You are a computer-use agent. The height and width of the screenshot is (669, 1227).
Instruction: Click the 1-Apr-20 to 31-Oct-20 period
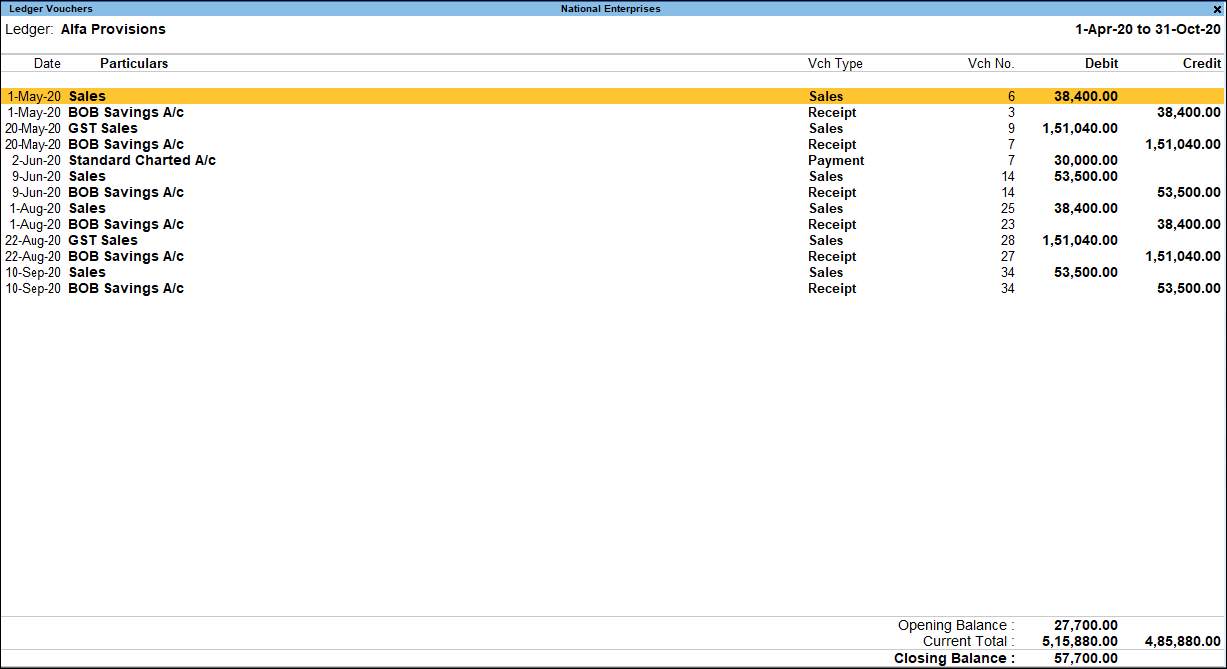click(x=1147, y=30)
